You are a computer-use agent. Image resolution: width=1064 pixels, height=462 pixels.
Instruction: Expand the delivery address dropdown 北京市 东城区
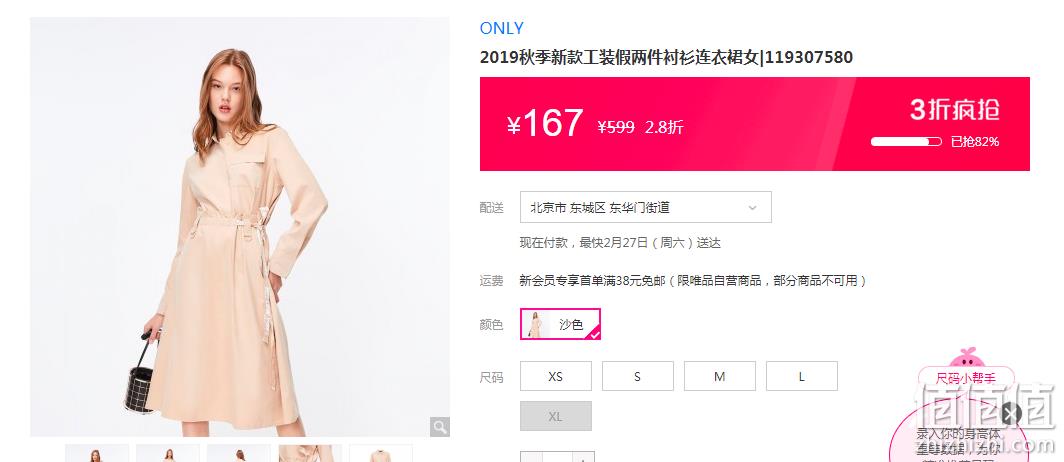click(x=646, y=207)
